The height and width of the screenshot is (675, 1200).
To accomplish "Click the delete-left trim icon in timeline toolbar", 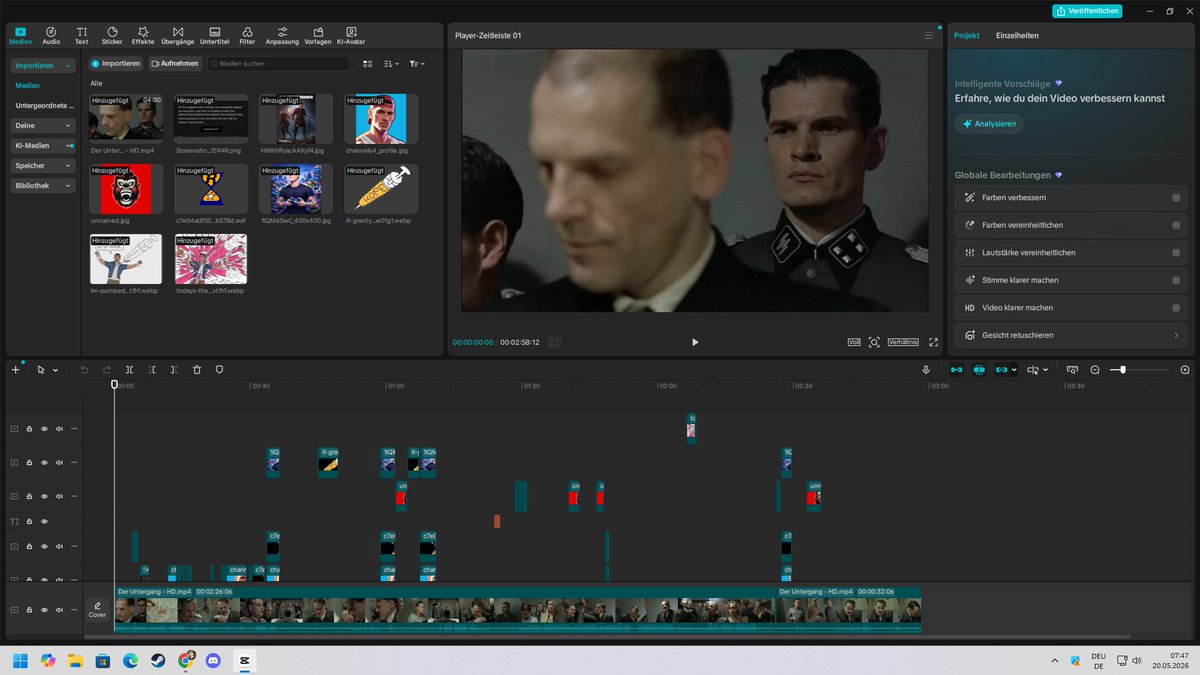I will click(x=152, y=370).
